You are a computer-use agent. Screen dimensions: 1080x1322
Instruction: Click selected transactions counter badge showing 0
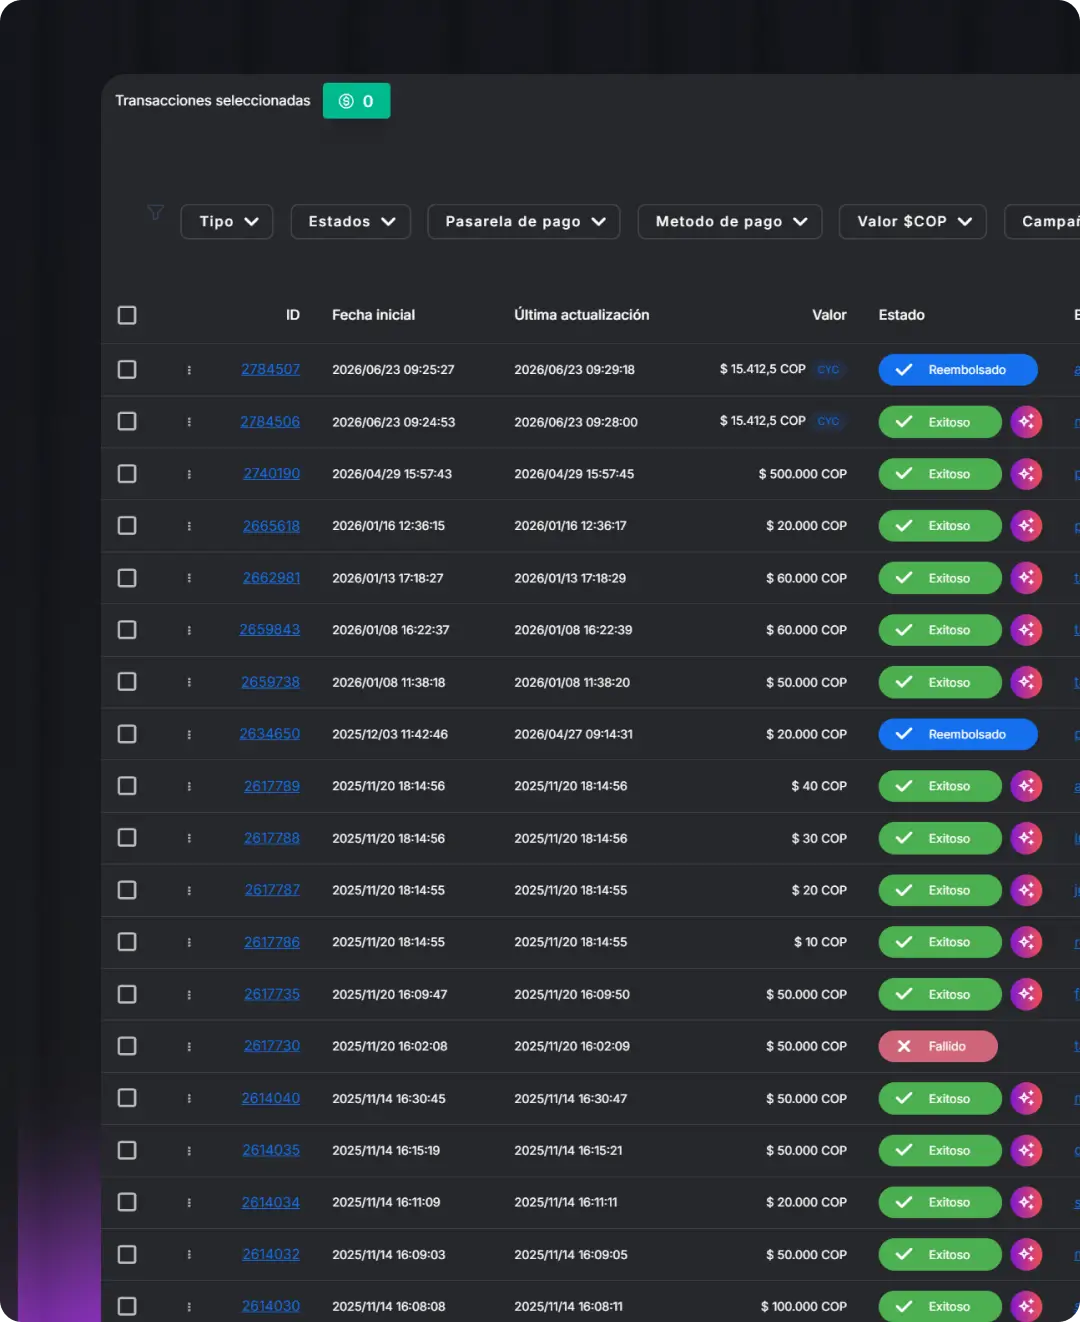click(356, 101)
